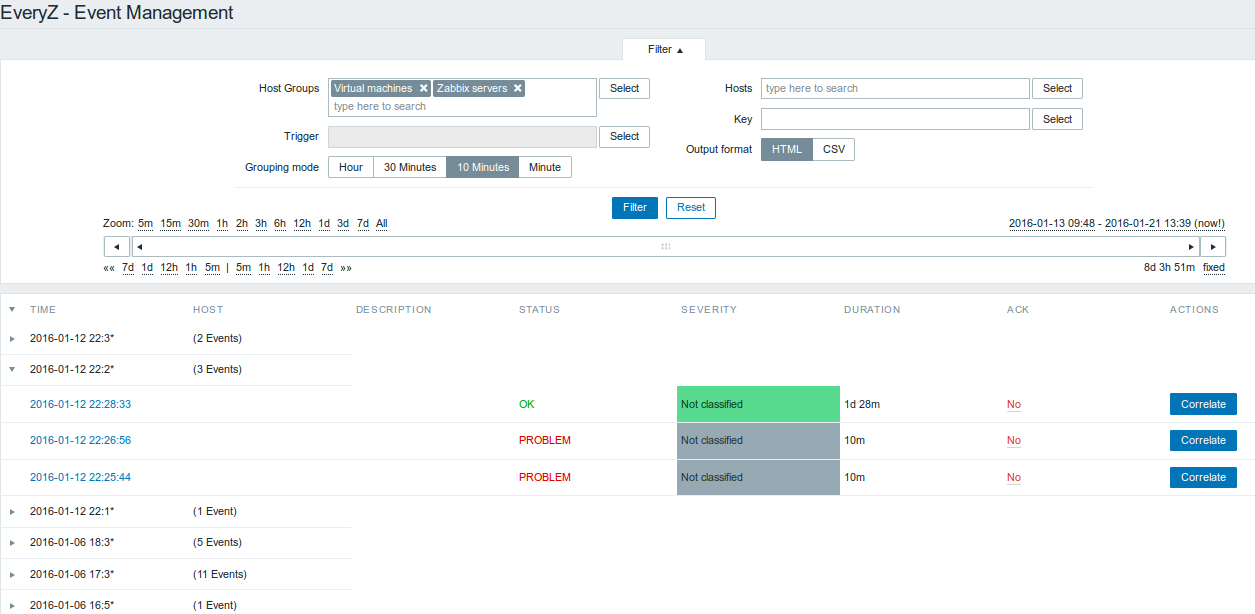Zoom timeline to 15m
The height and width of the screenshot is (614, 1255).
pos(170,224)
